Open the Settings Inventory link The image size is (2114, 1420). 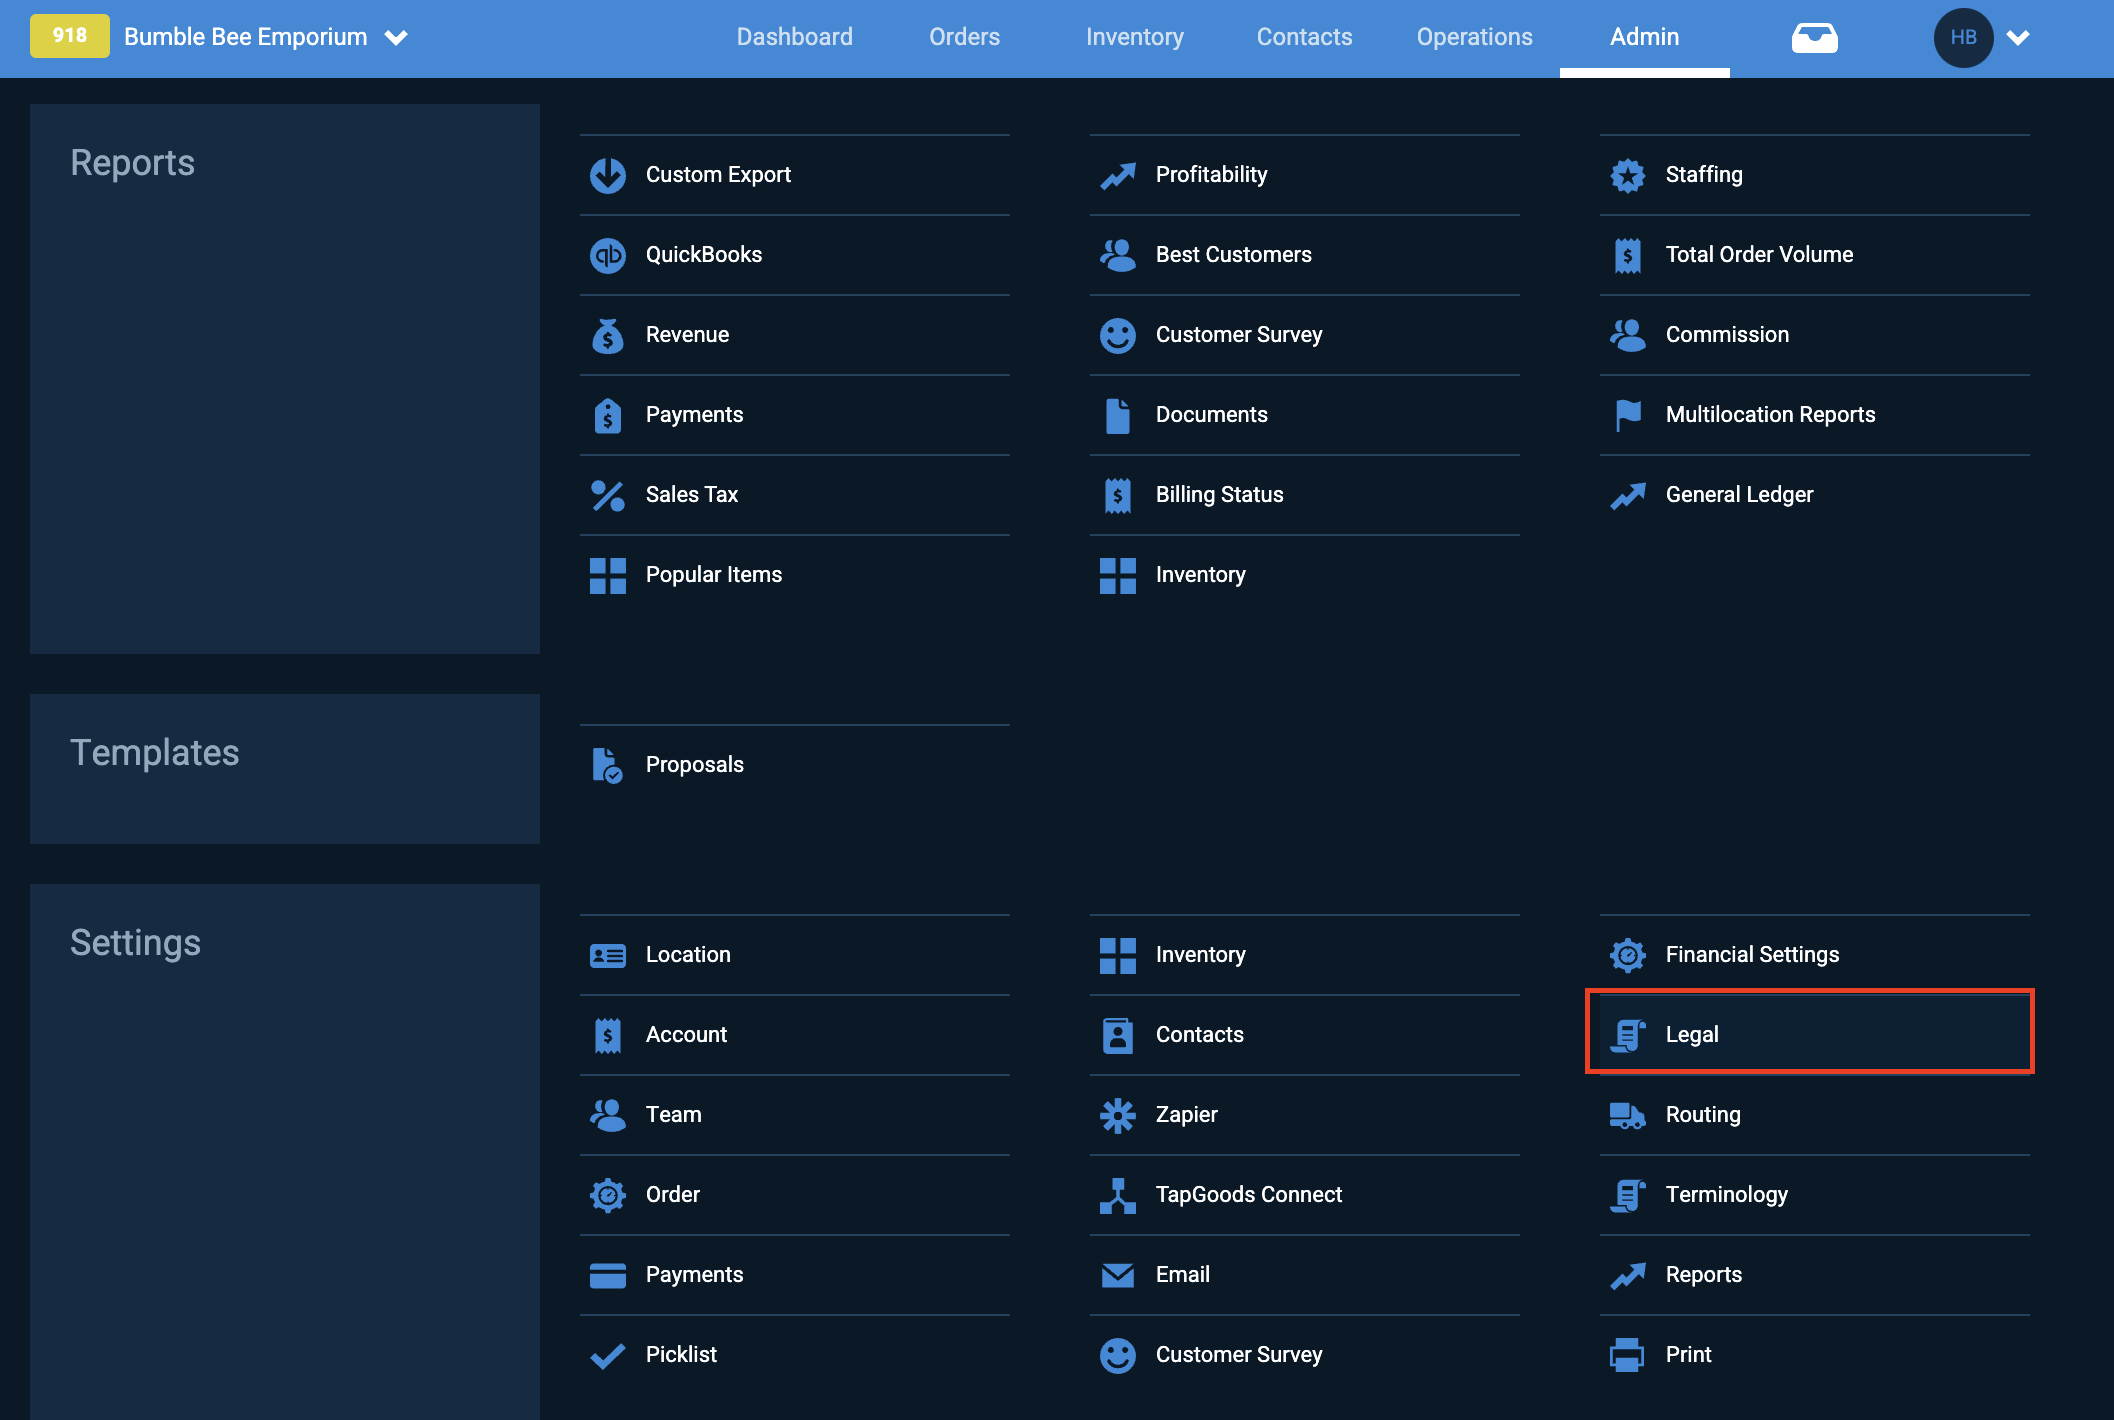(x=1305, y=955)
